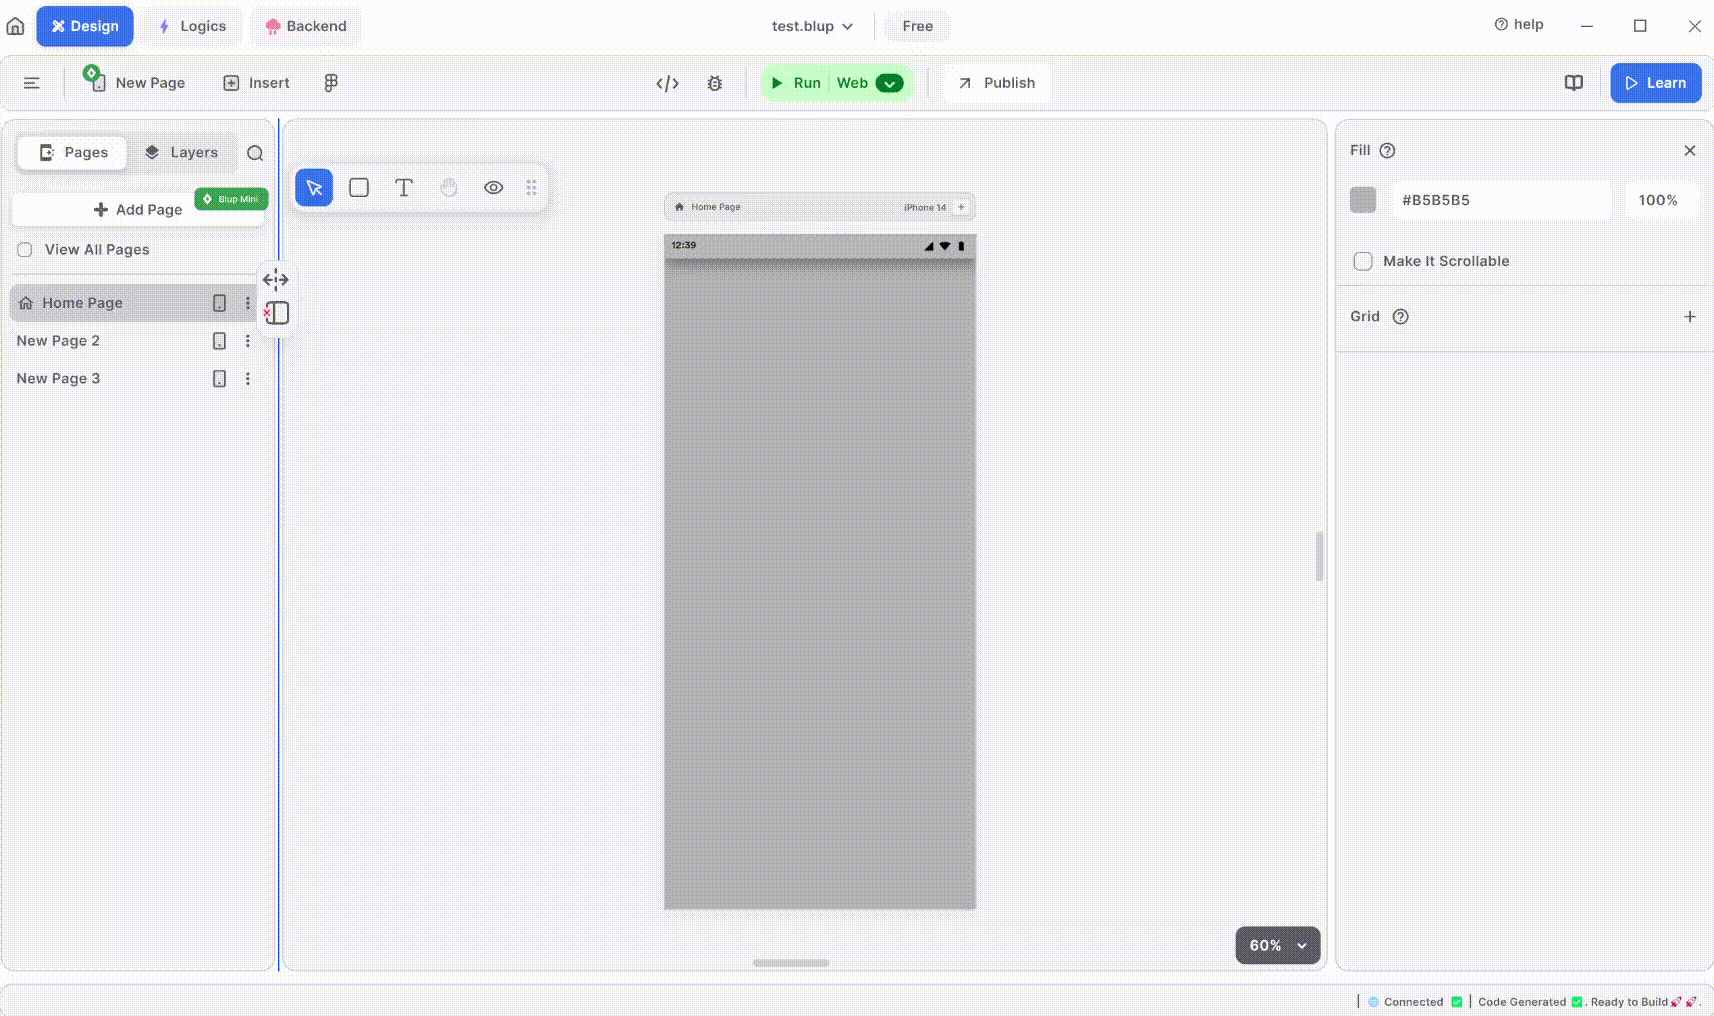Open the code view icon
This screenshot has height=1016, width=1714.
668,84
